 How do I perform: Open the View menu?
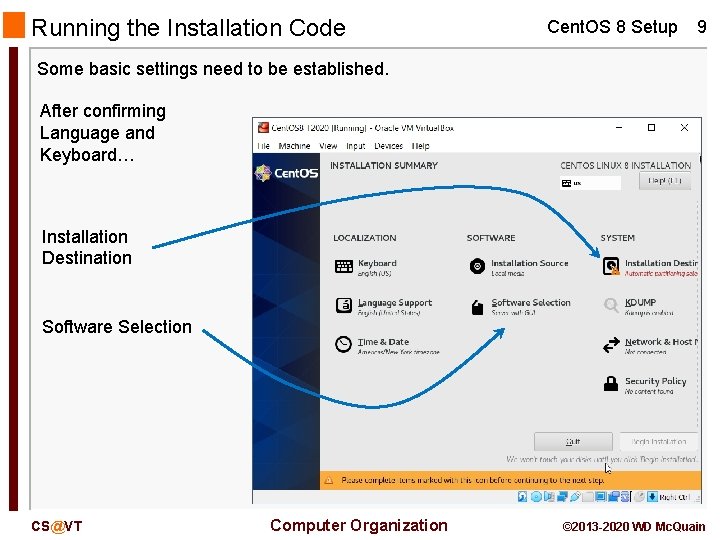328,146
